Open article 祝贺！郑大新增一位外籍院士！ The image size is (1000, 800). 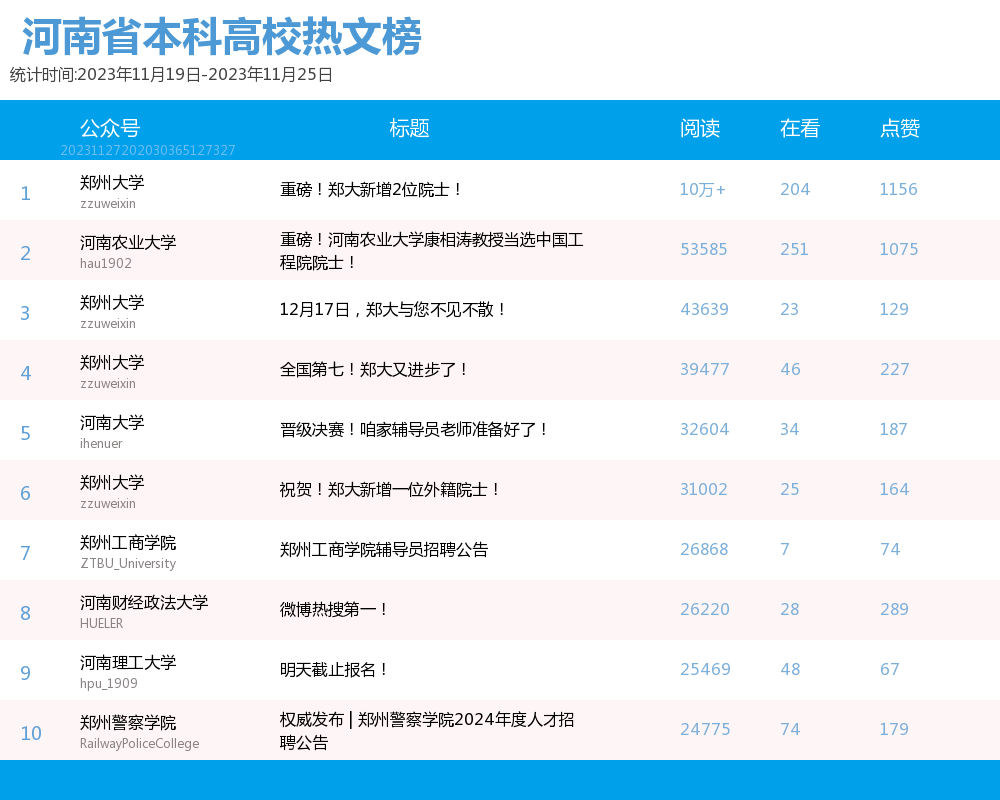389,489
